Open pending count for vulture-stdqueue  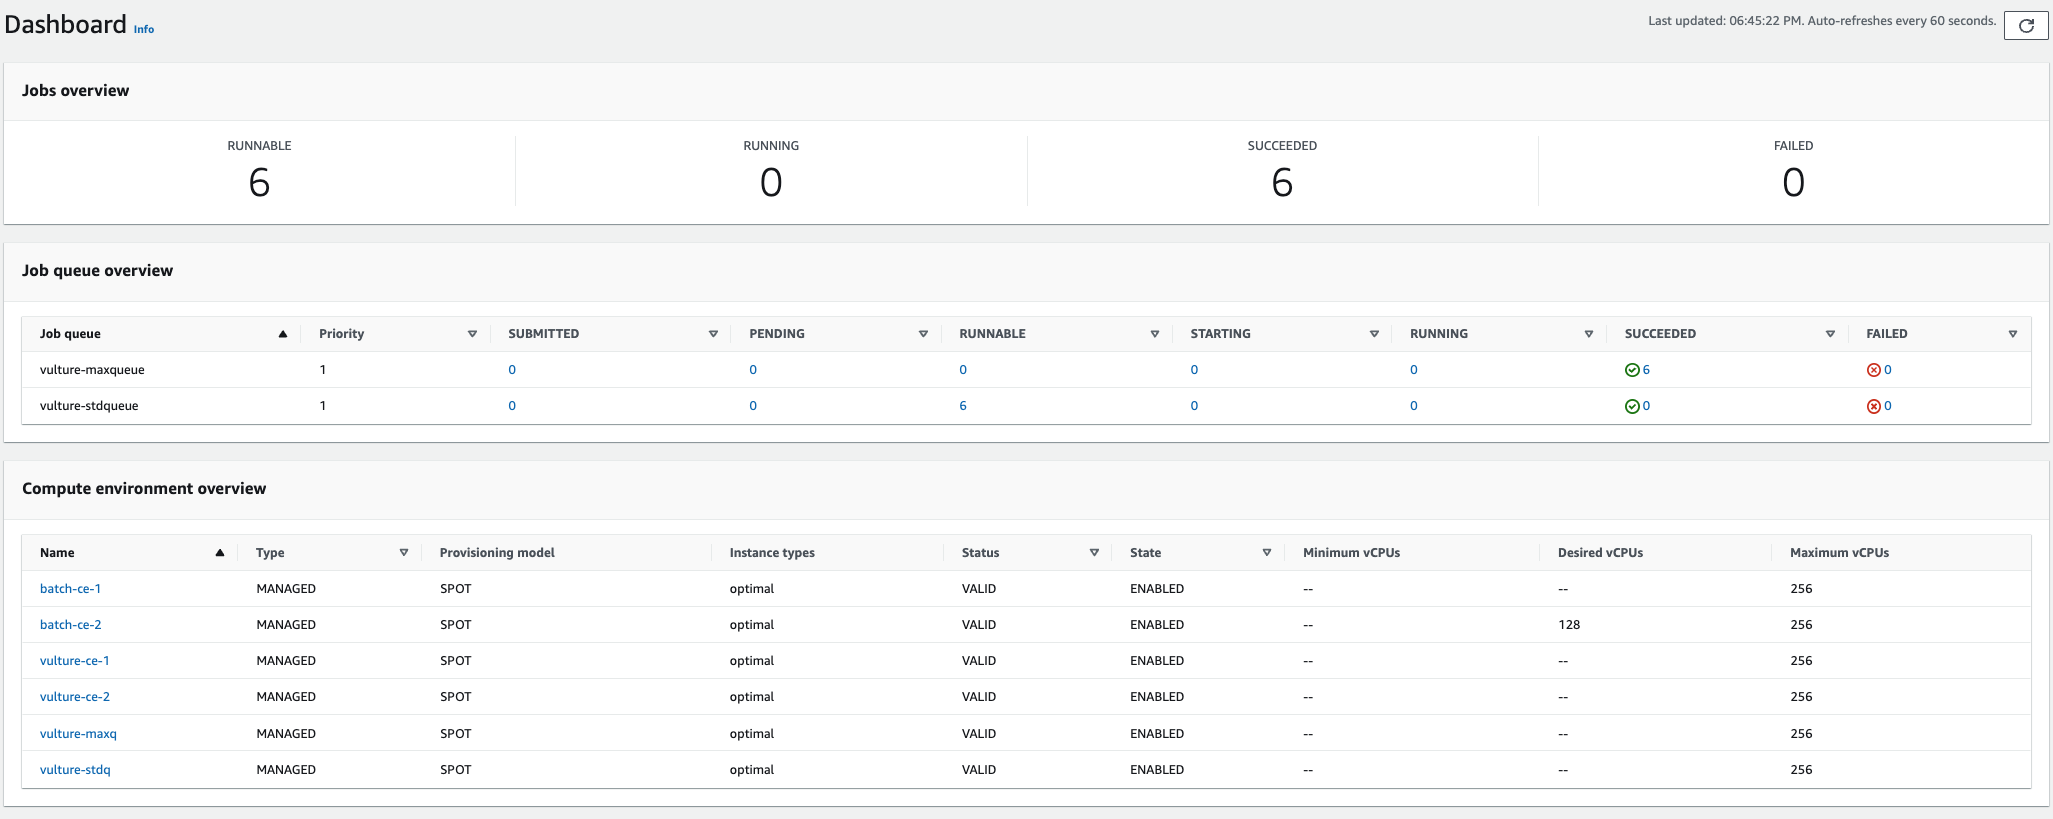(x=753, y=406)
